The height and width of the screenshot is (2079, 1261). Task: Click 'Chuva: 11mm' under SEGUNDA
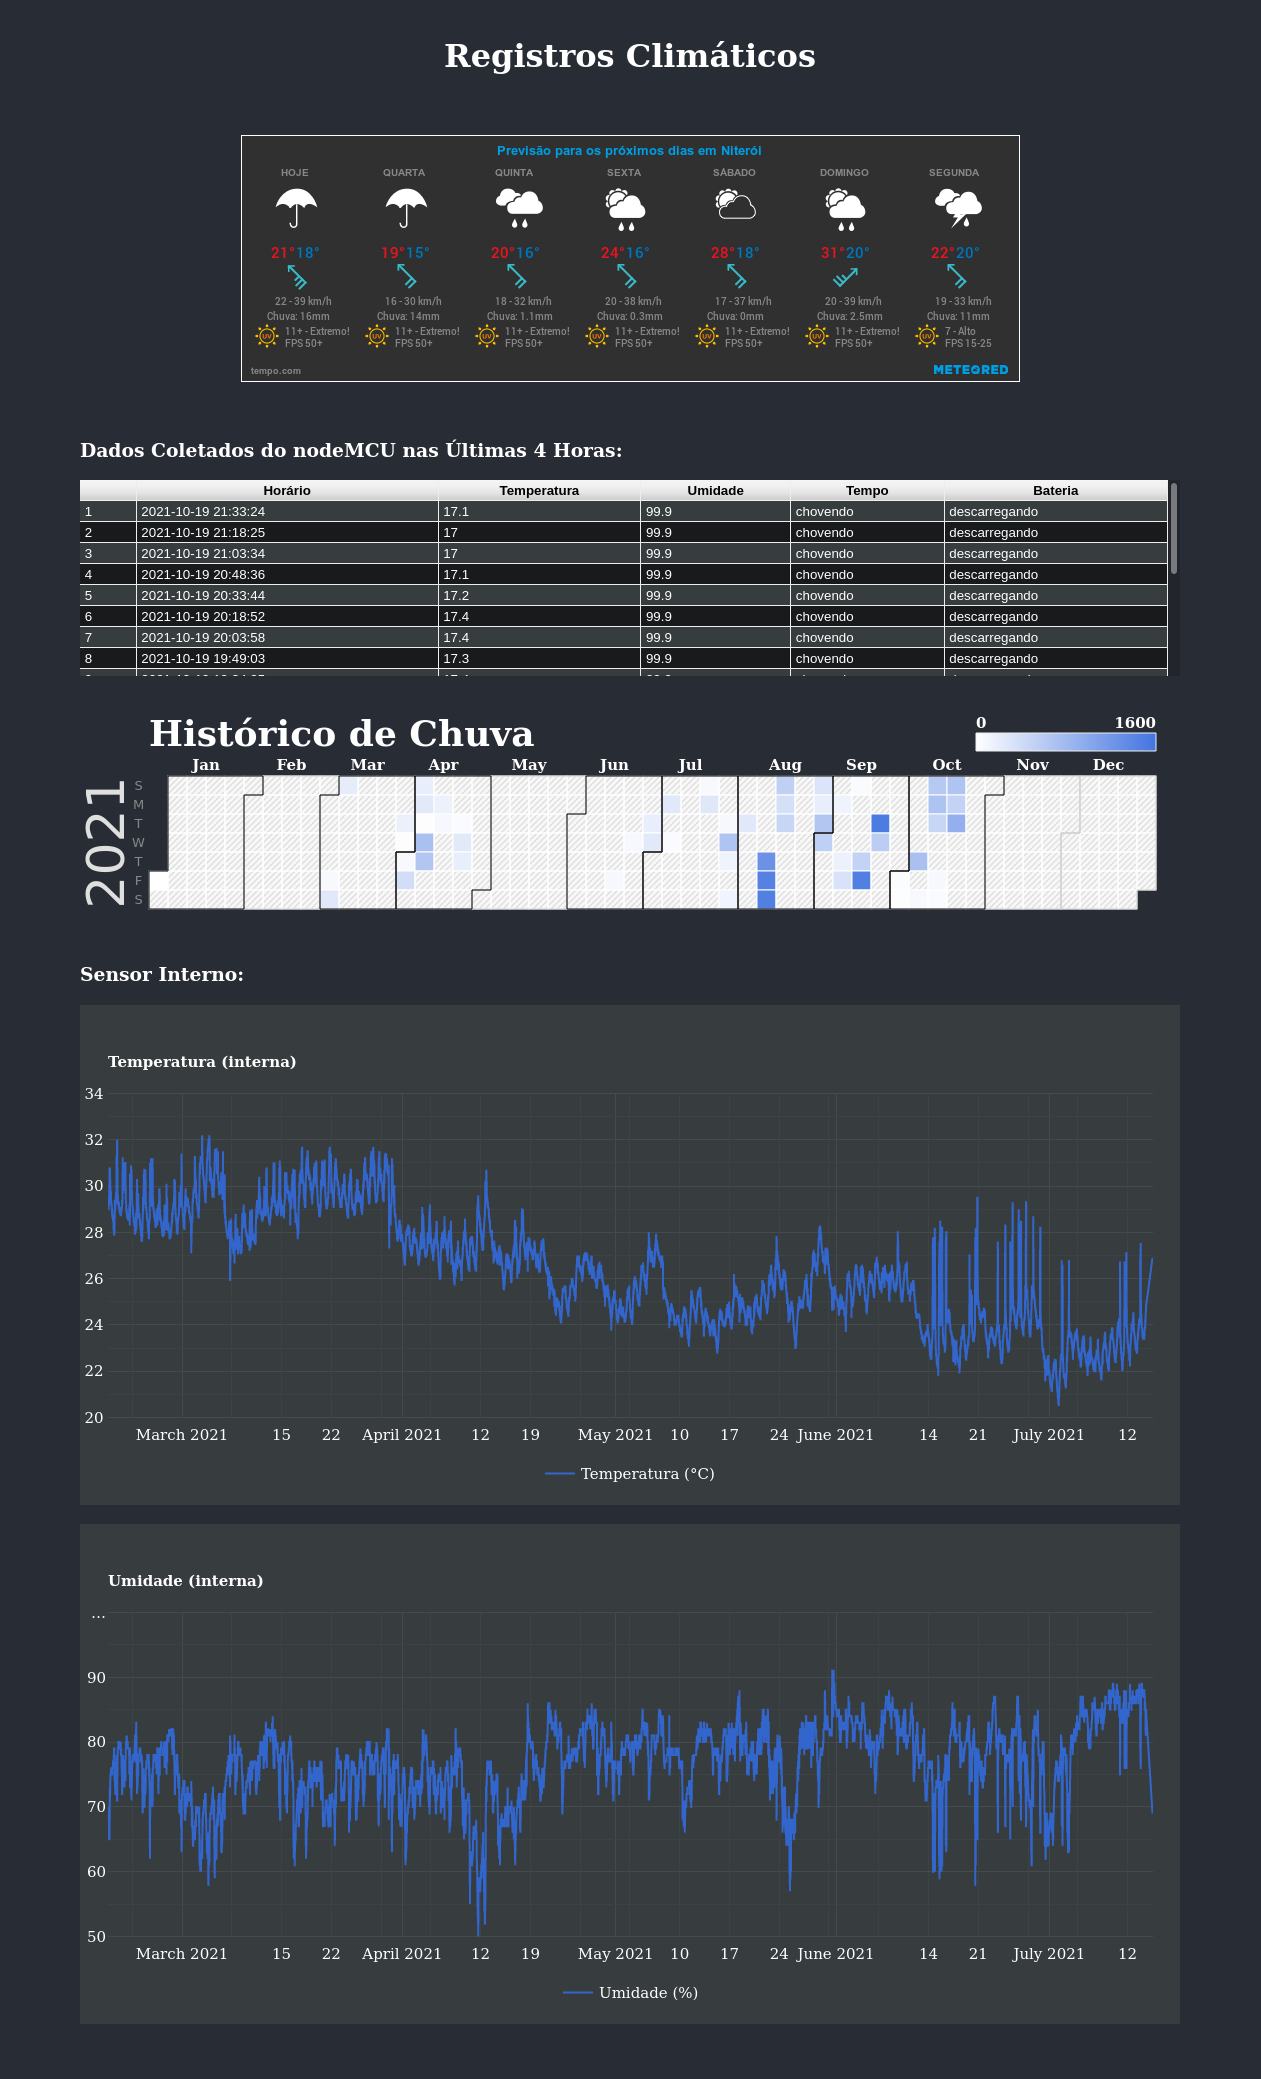coord(958,316)
